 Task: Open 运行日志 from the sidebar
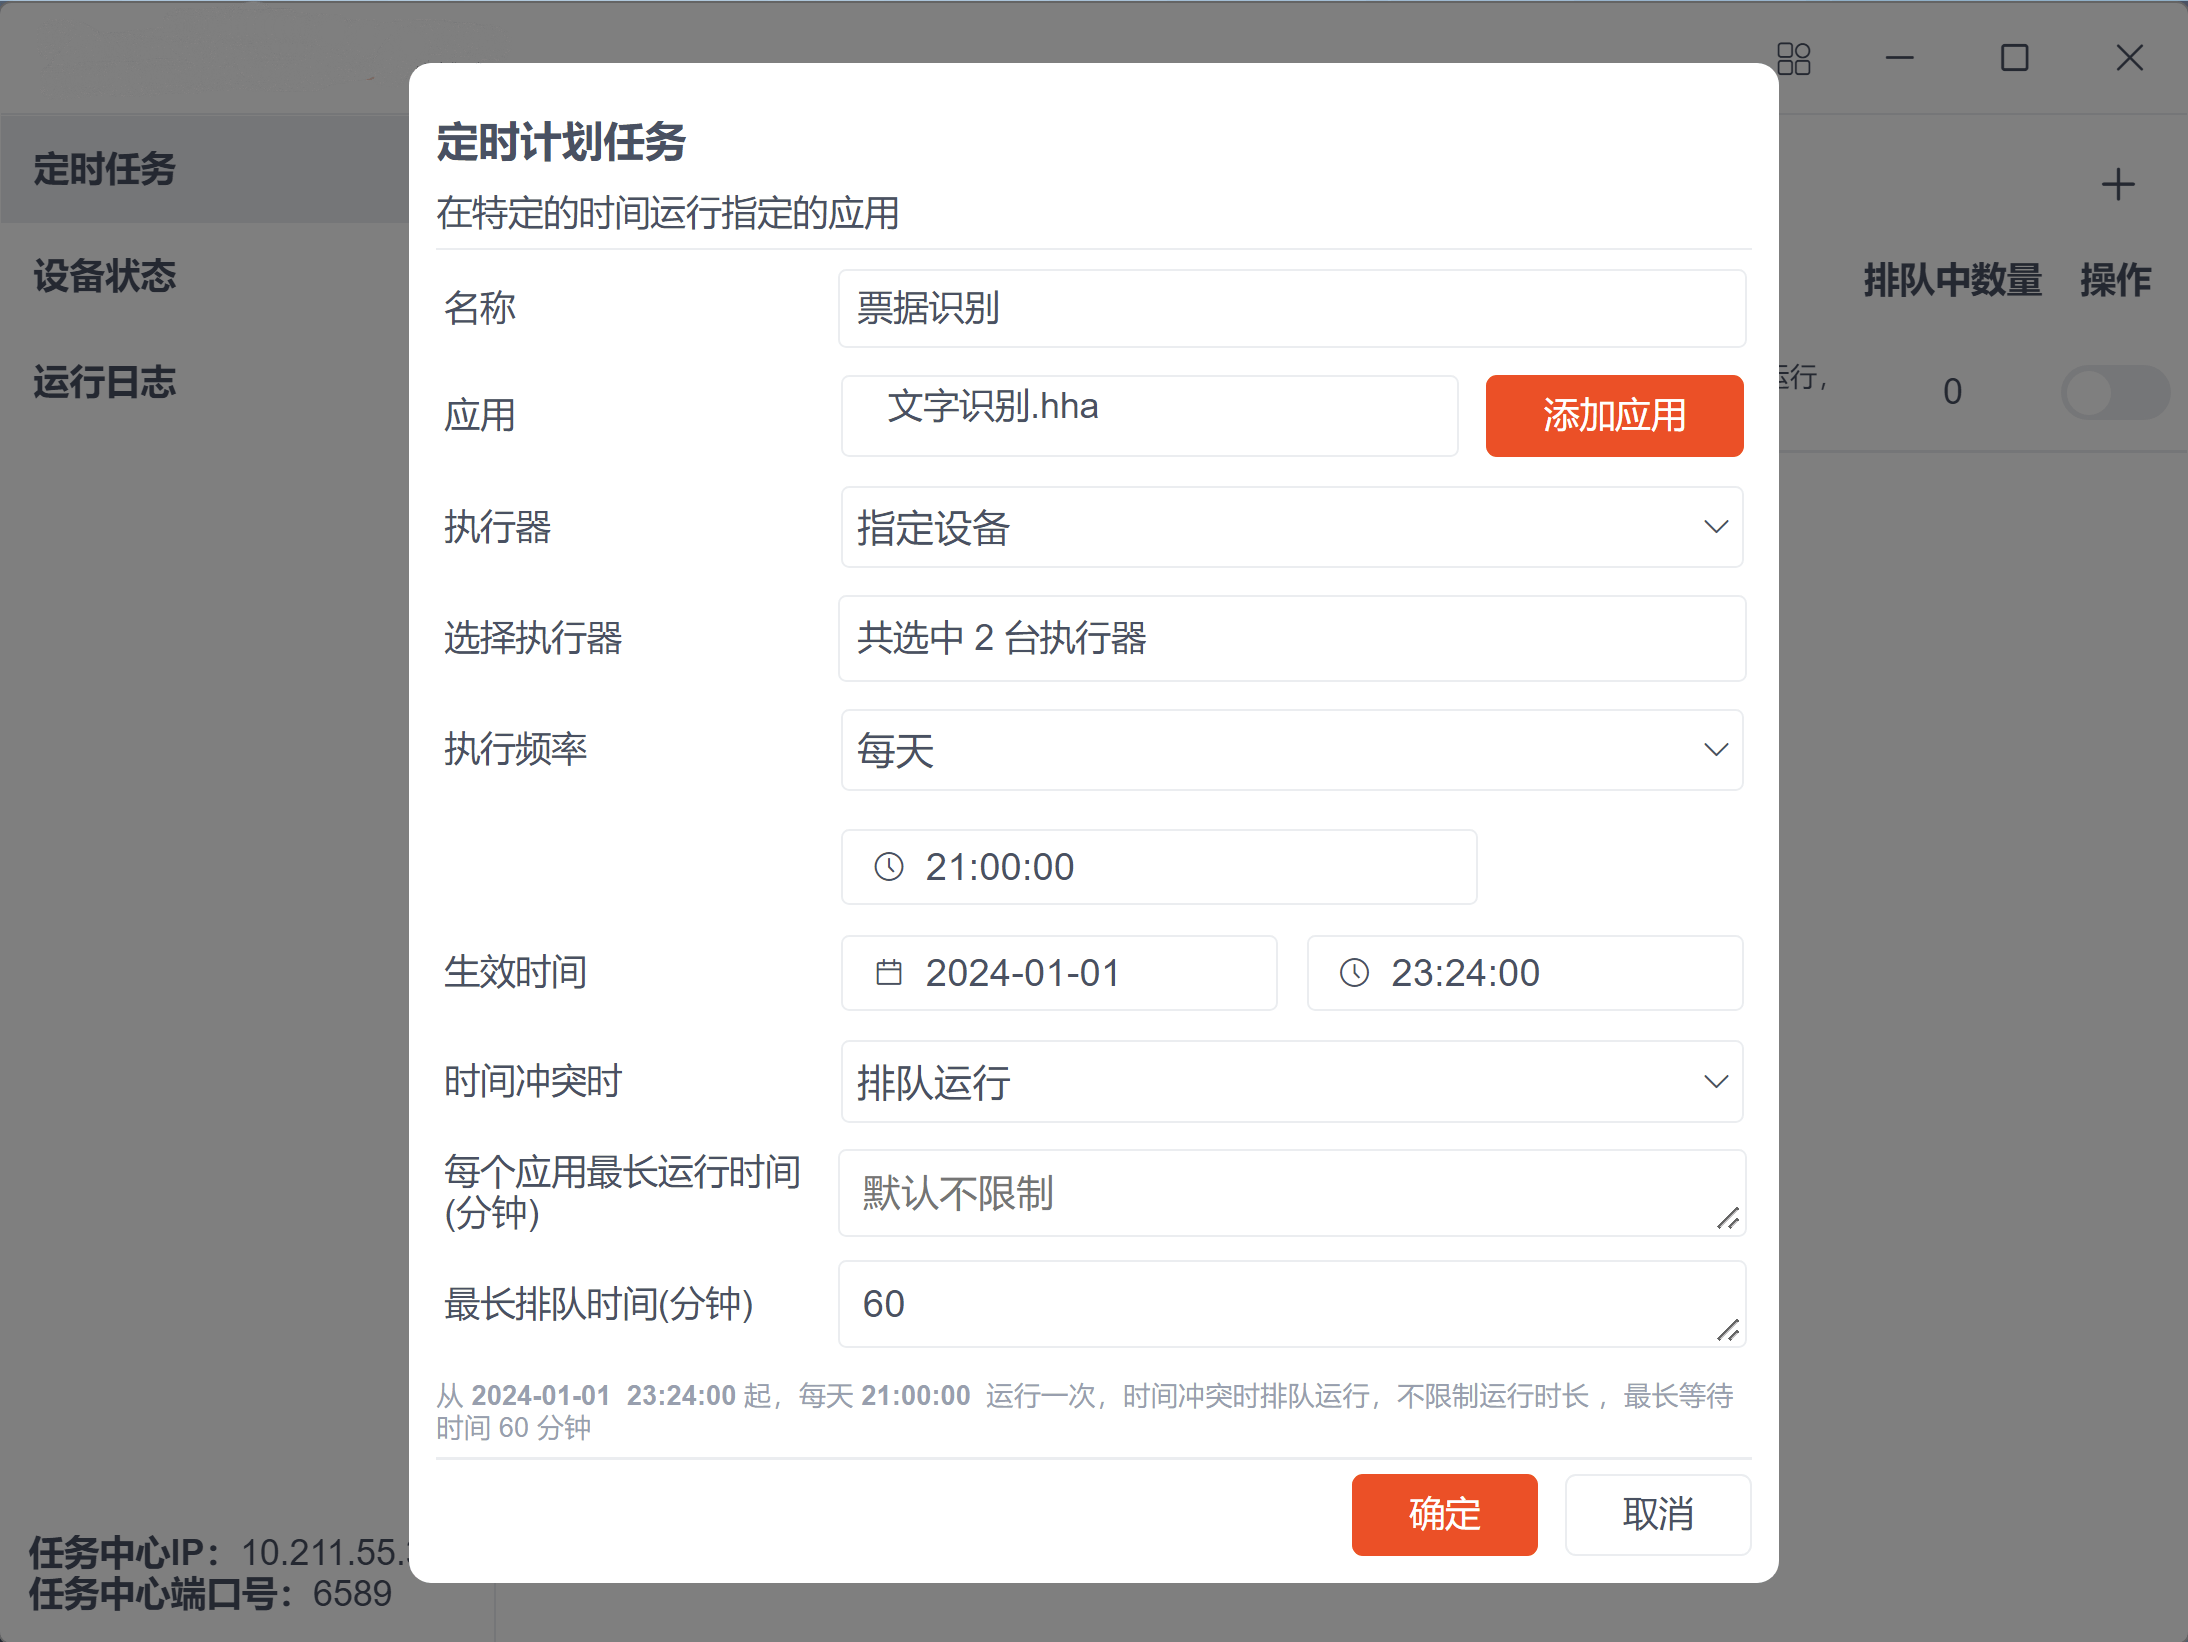point(105,382)
